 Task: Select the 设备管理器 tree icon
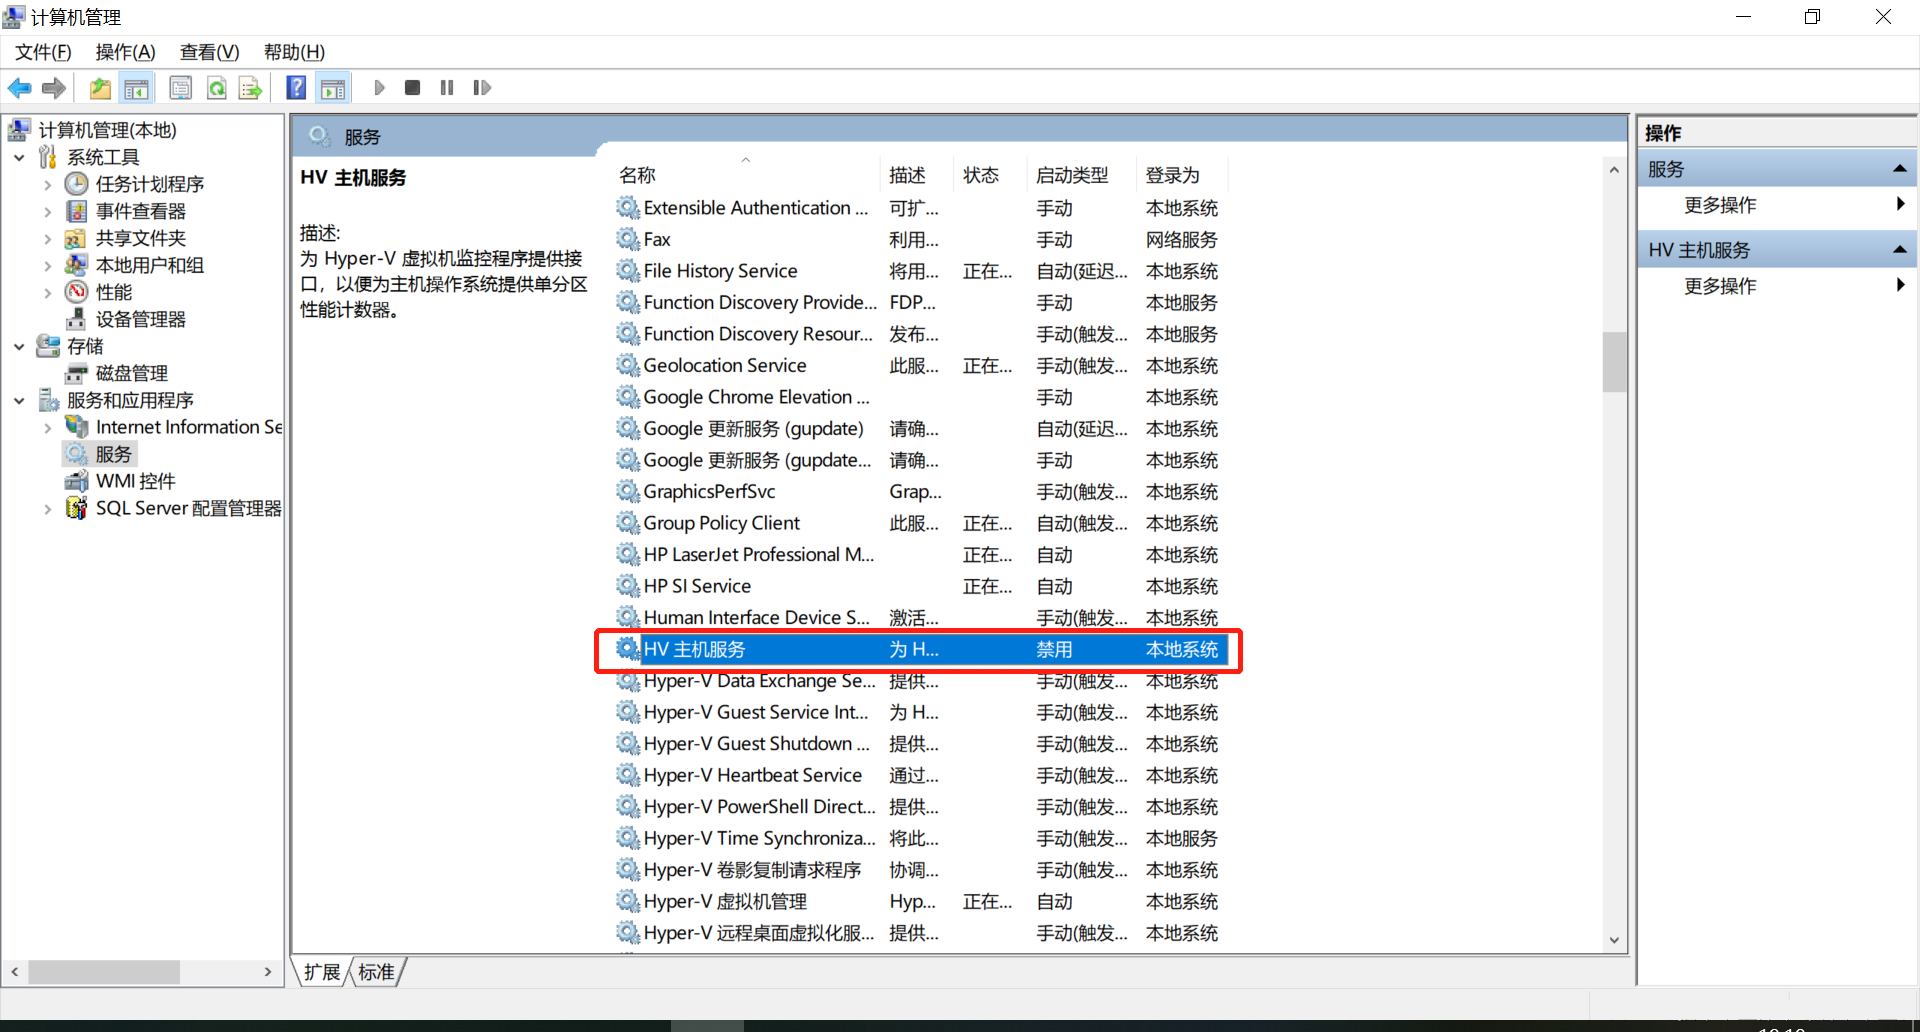pyautogui.click(x=76, y=319)
